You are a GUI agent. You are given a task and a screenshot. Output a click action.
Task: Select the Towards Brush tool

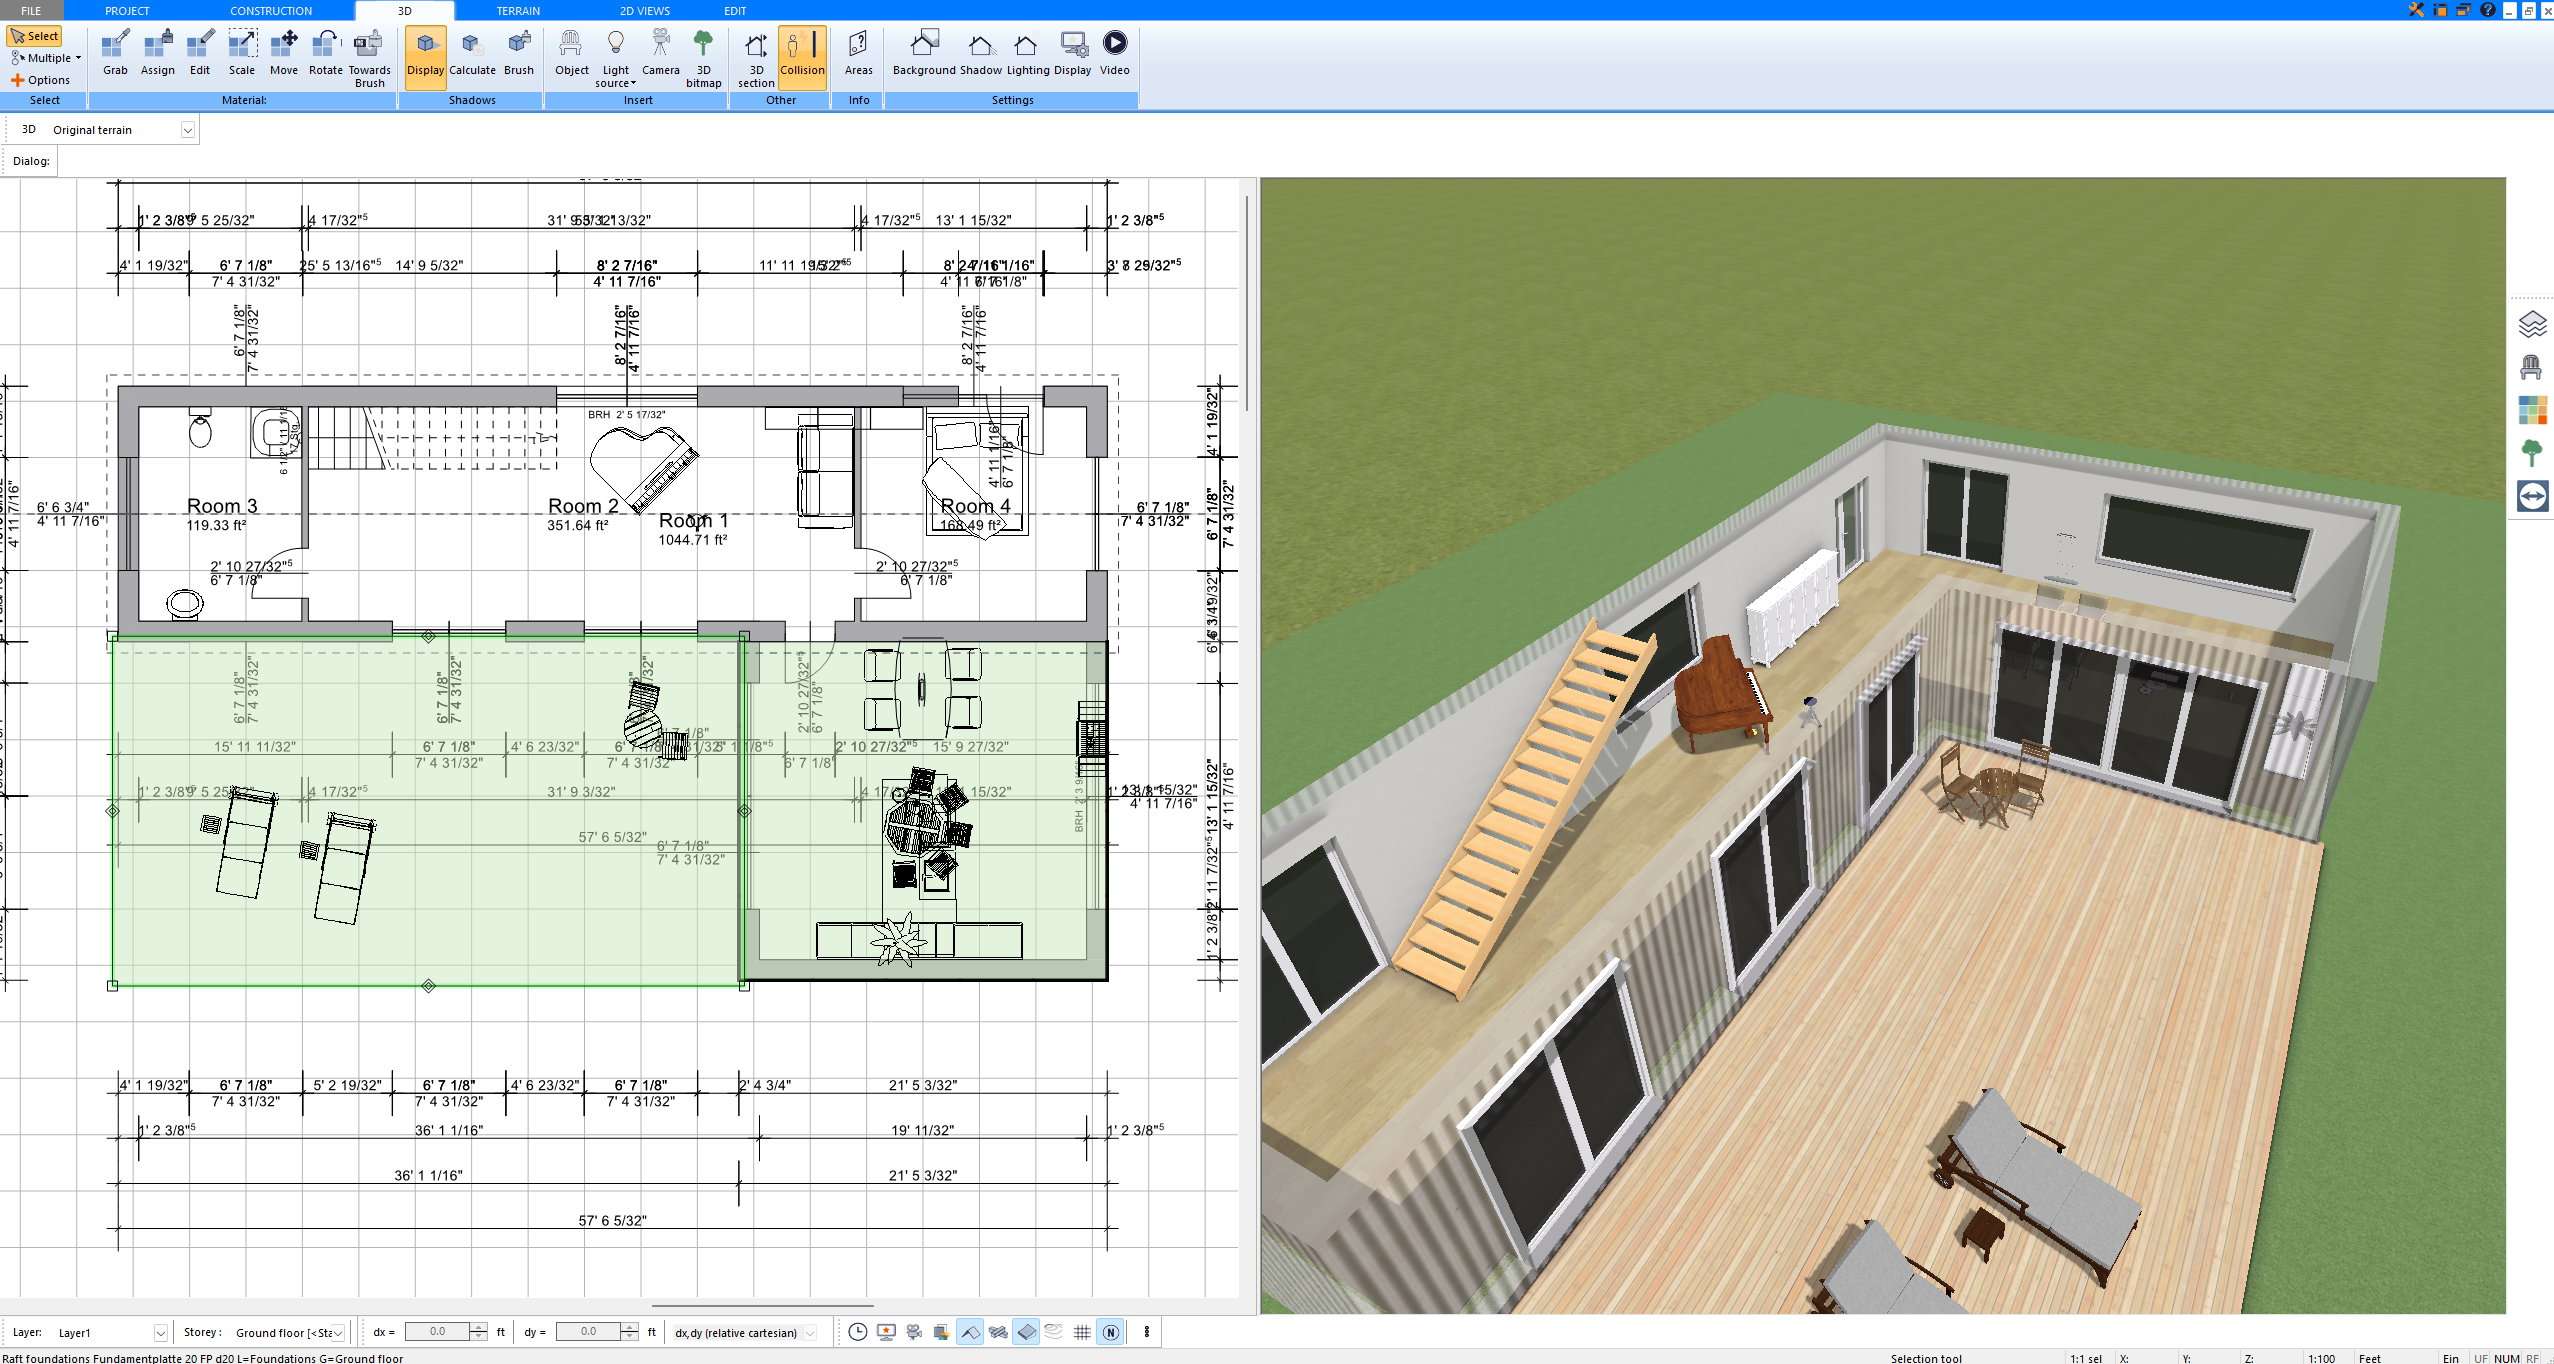(369, 59)
